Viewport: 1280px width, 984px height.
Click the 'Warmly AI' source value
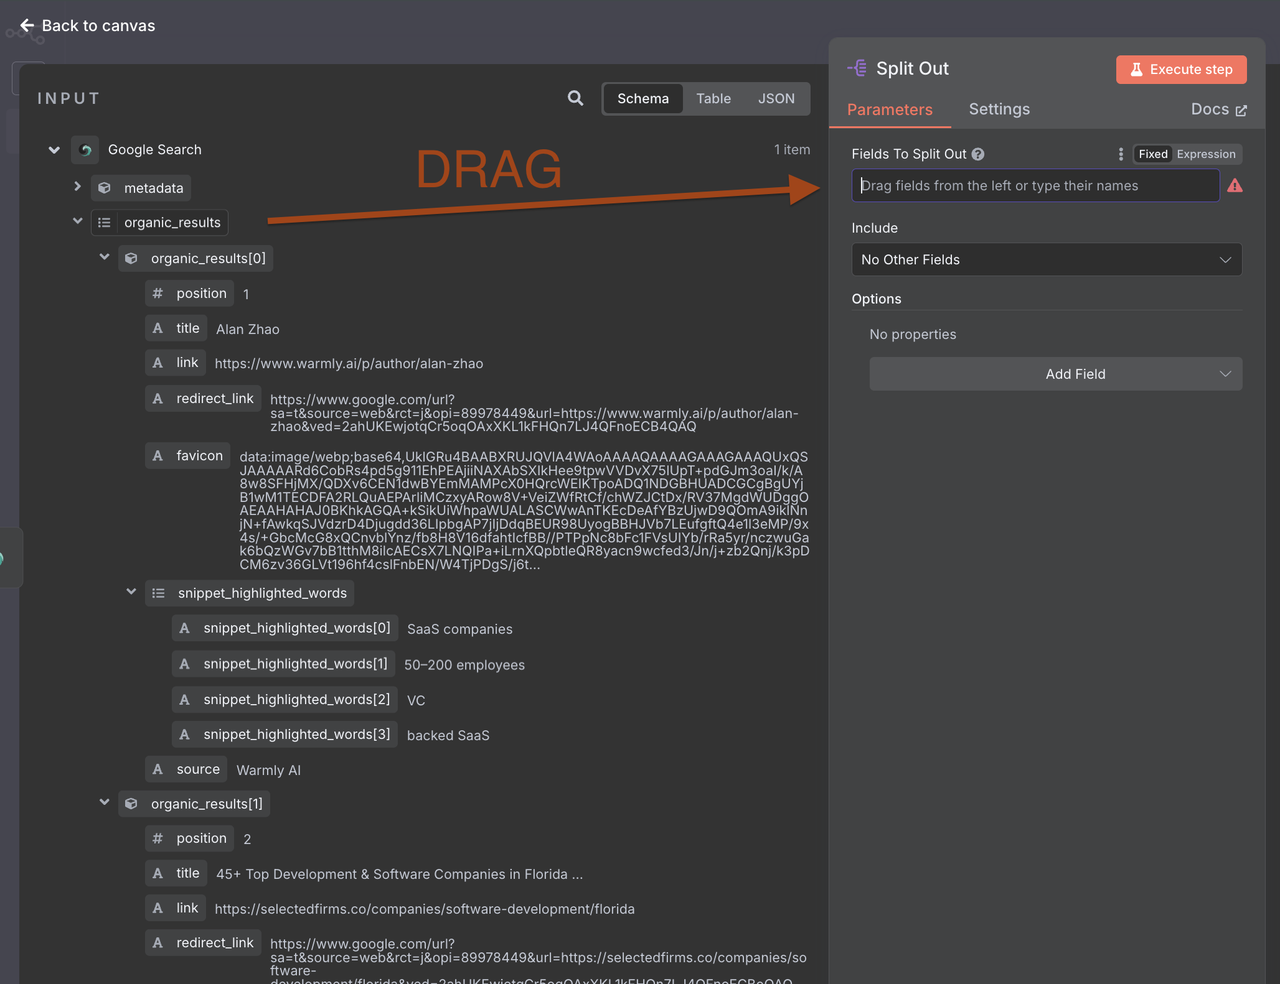[x=268, y=770]
